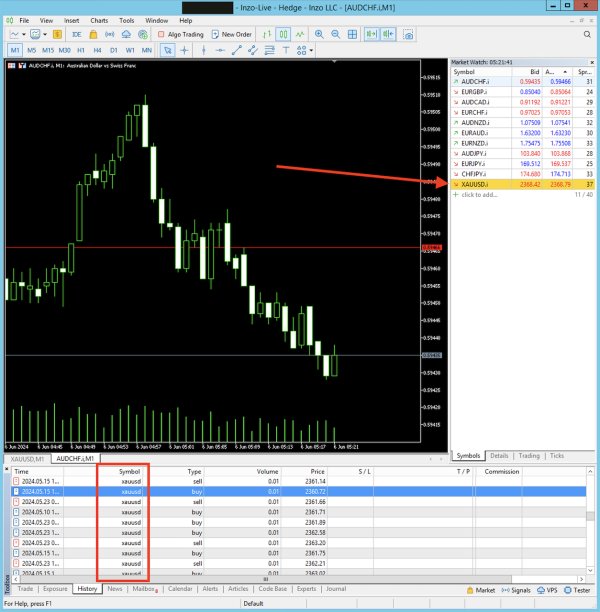The width and height of the screenshot is (600, 612).
Task: Open the Window menu
Action: 157,20
